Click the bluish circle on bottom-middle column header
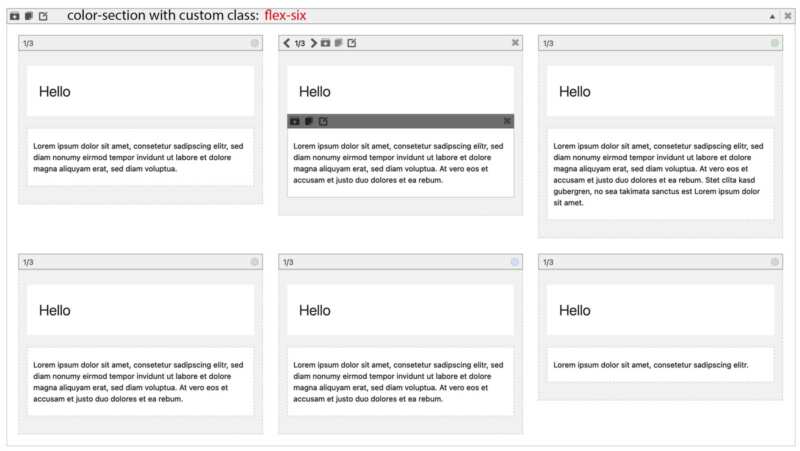Image resolution: width=800 pixels, height=451 pixels. (515, 262)
